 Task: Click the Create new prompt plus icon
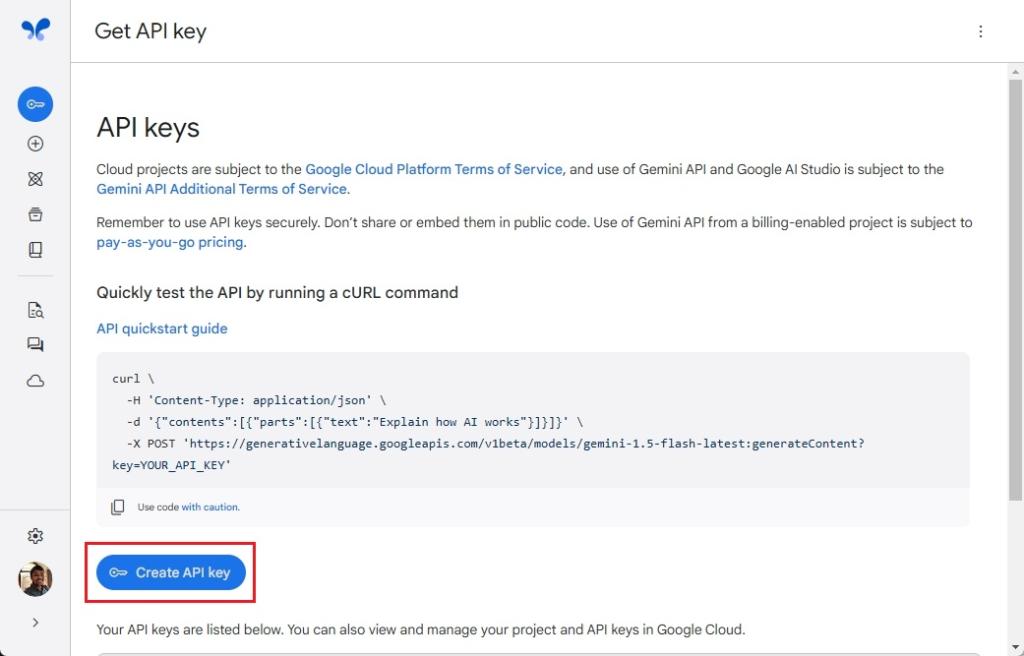click(35, 144)
